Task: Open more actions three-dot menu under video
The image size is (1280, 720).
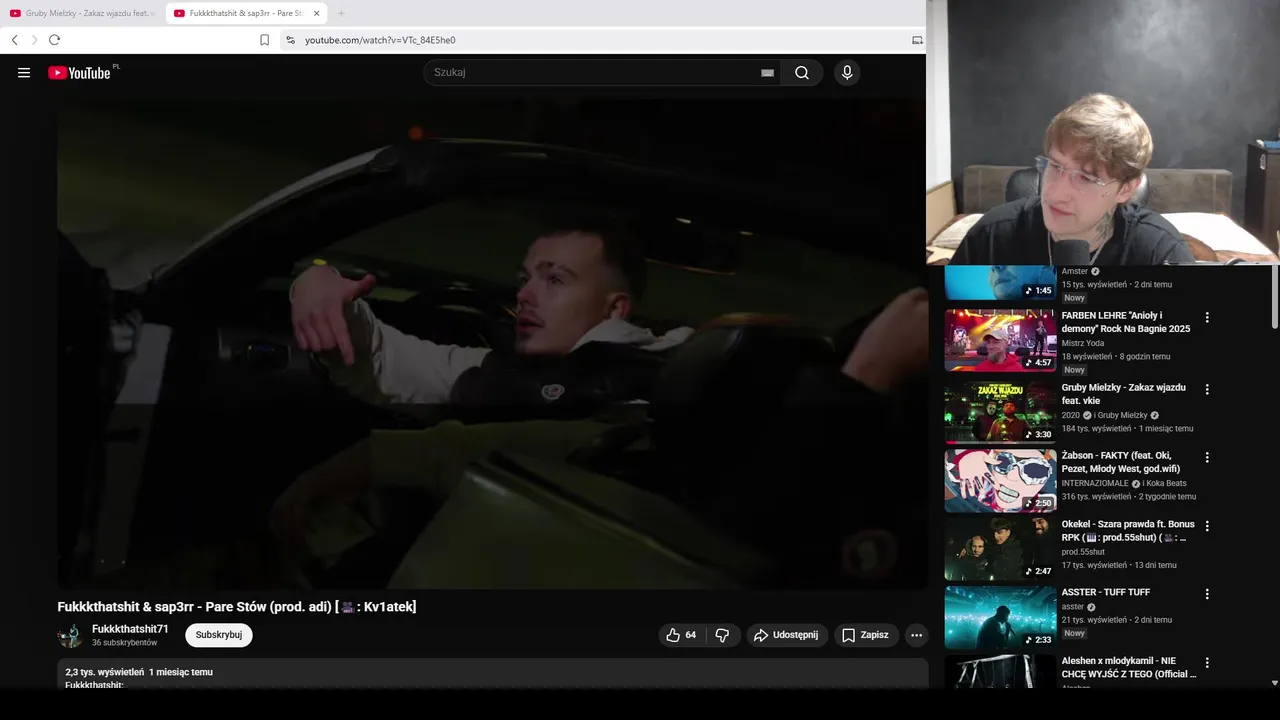Action: [x=916, y=635]
